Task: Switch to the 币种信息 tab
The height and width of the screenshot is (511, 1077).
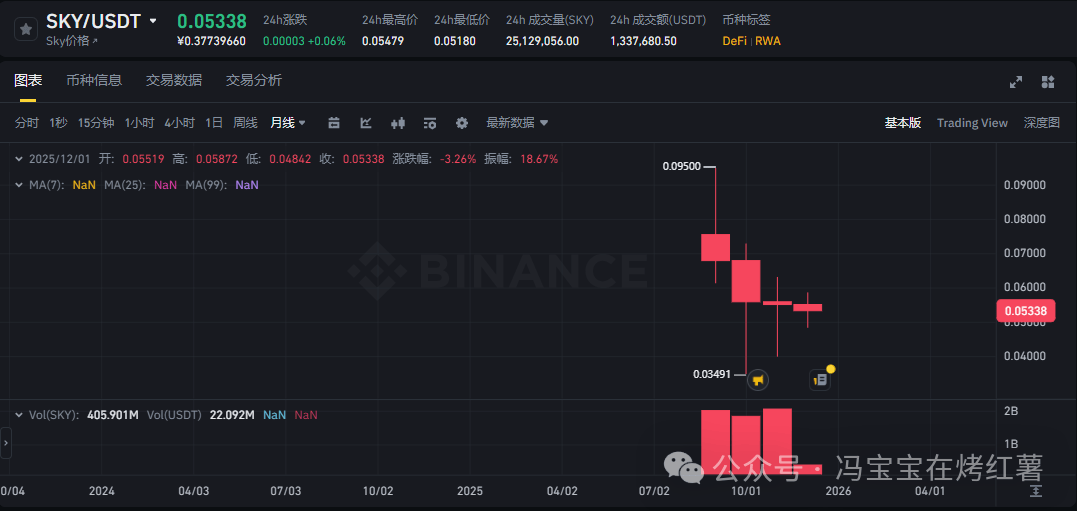Action: pyautogui.click(x=94, y=80)
